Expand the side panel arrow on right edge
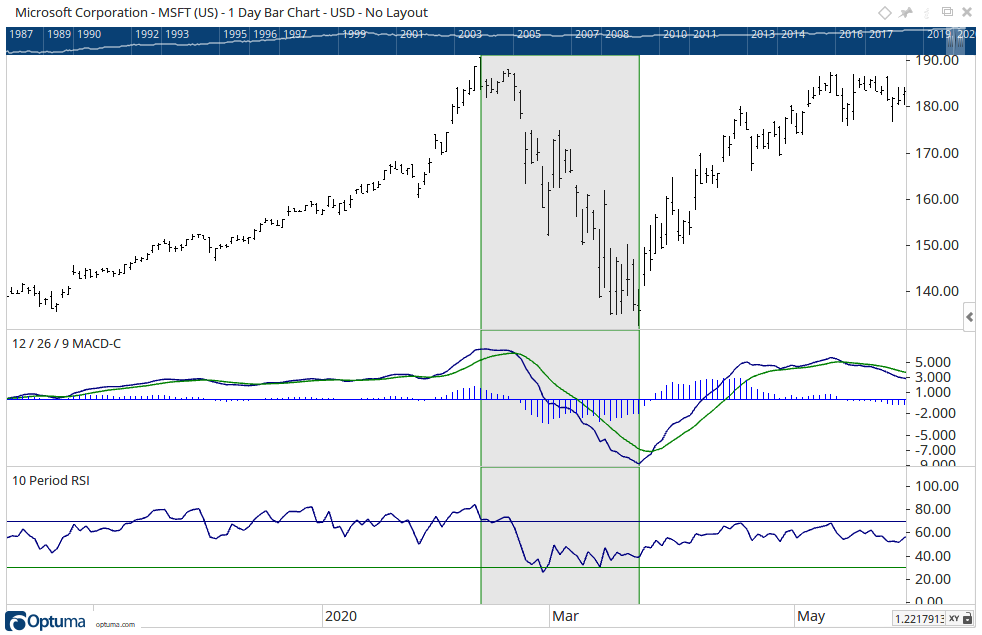Screen dimensions: 982x635 click(969, 318)
